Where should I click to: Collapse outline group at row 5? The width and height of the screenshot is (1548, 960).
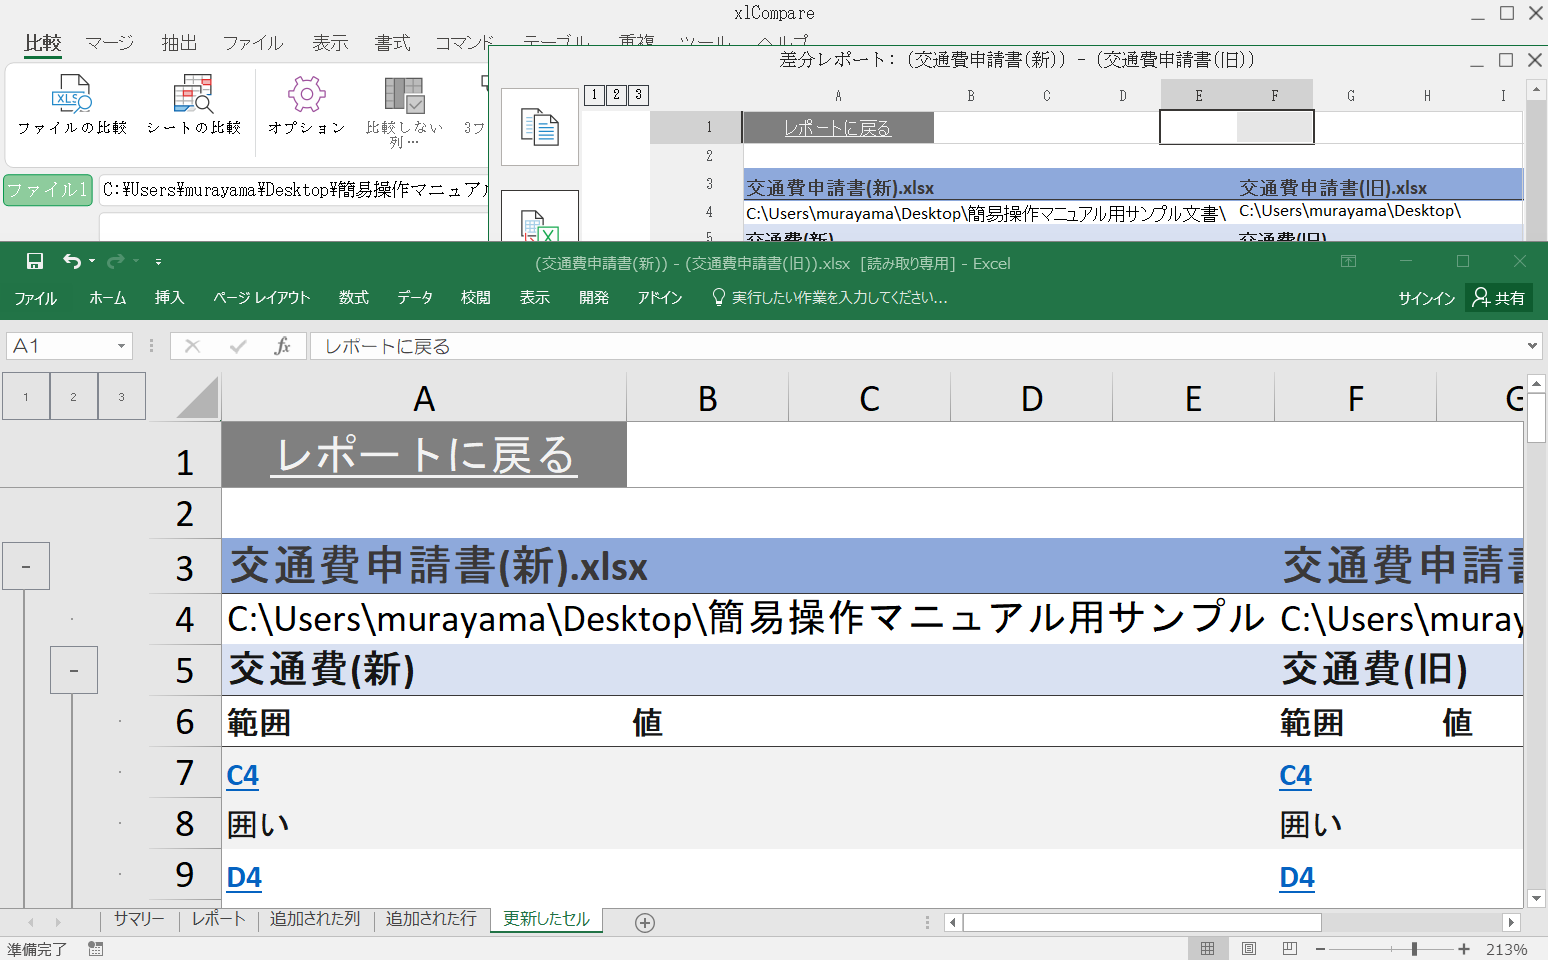click(74, 670)
